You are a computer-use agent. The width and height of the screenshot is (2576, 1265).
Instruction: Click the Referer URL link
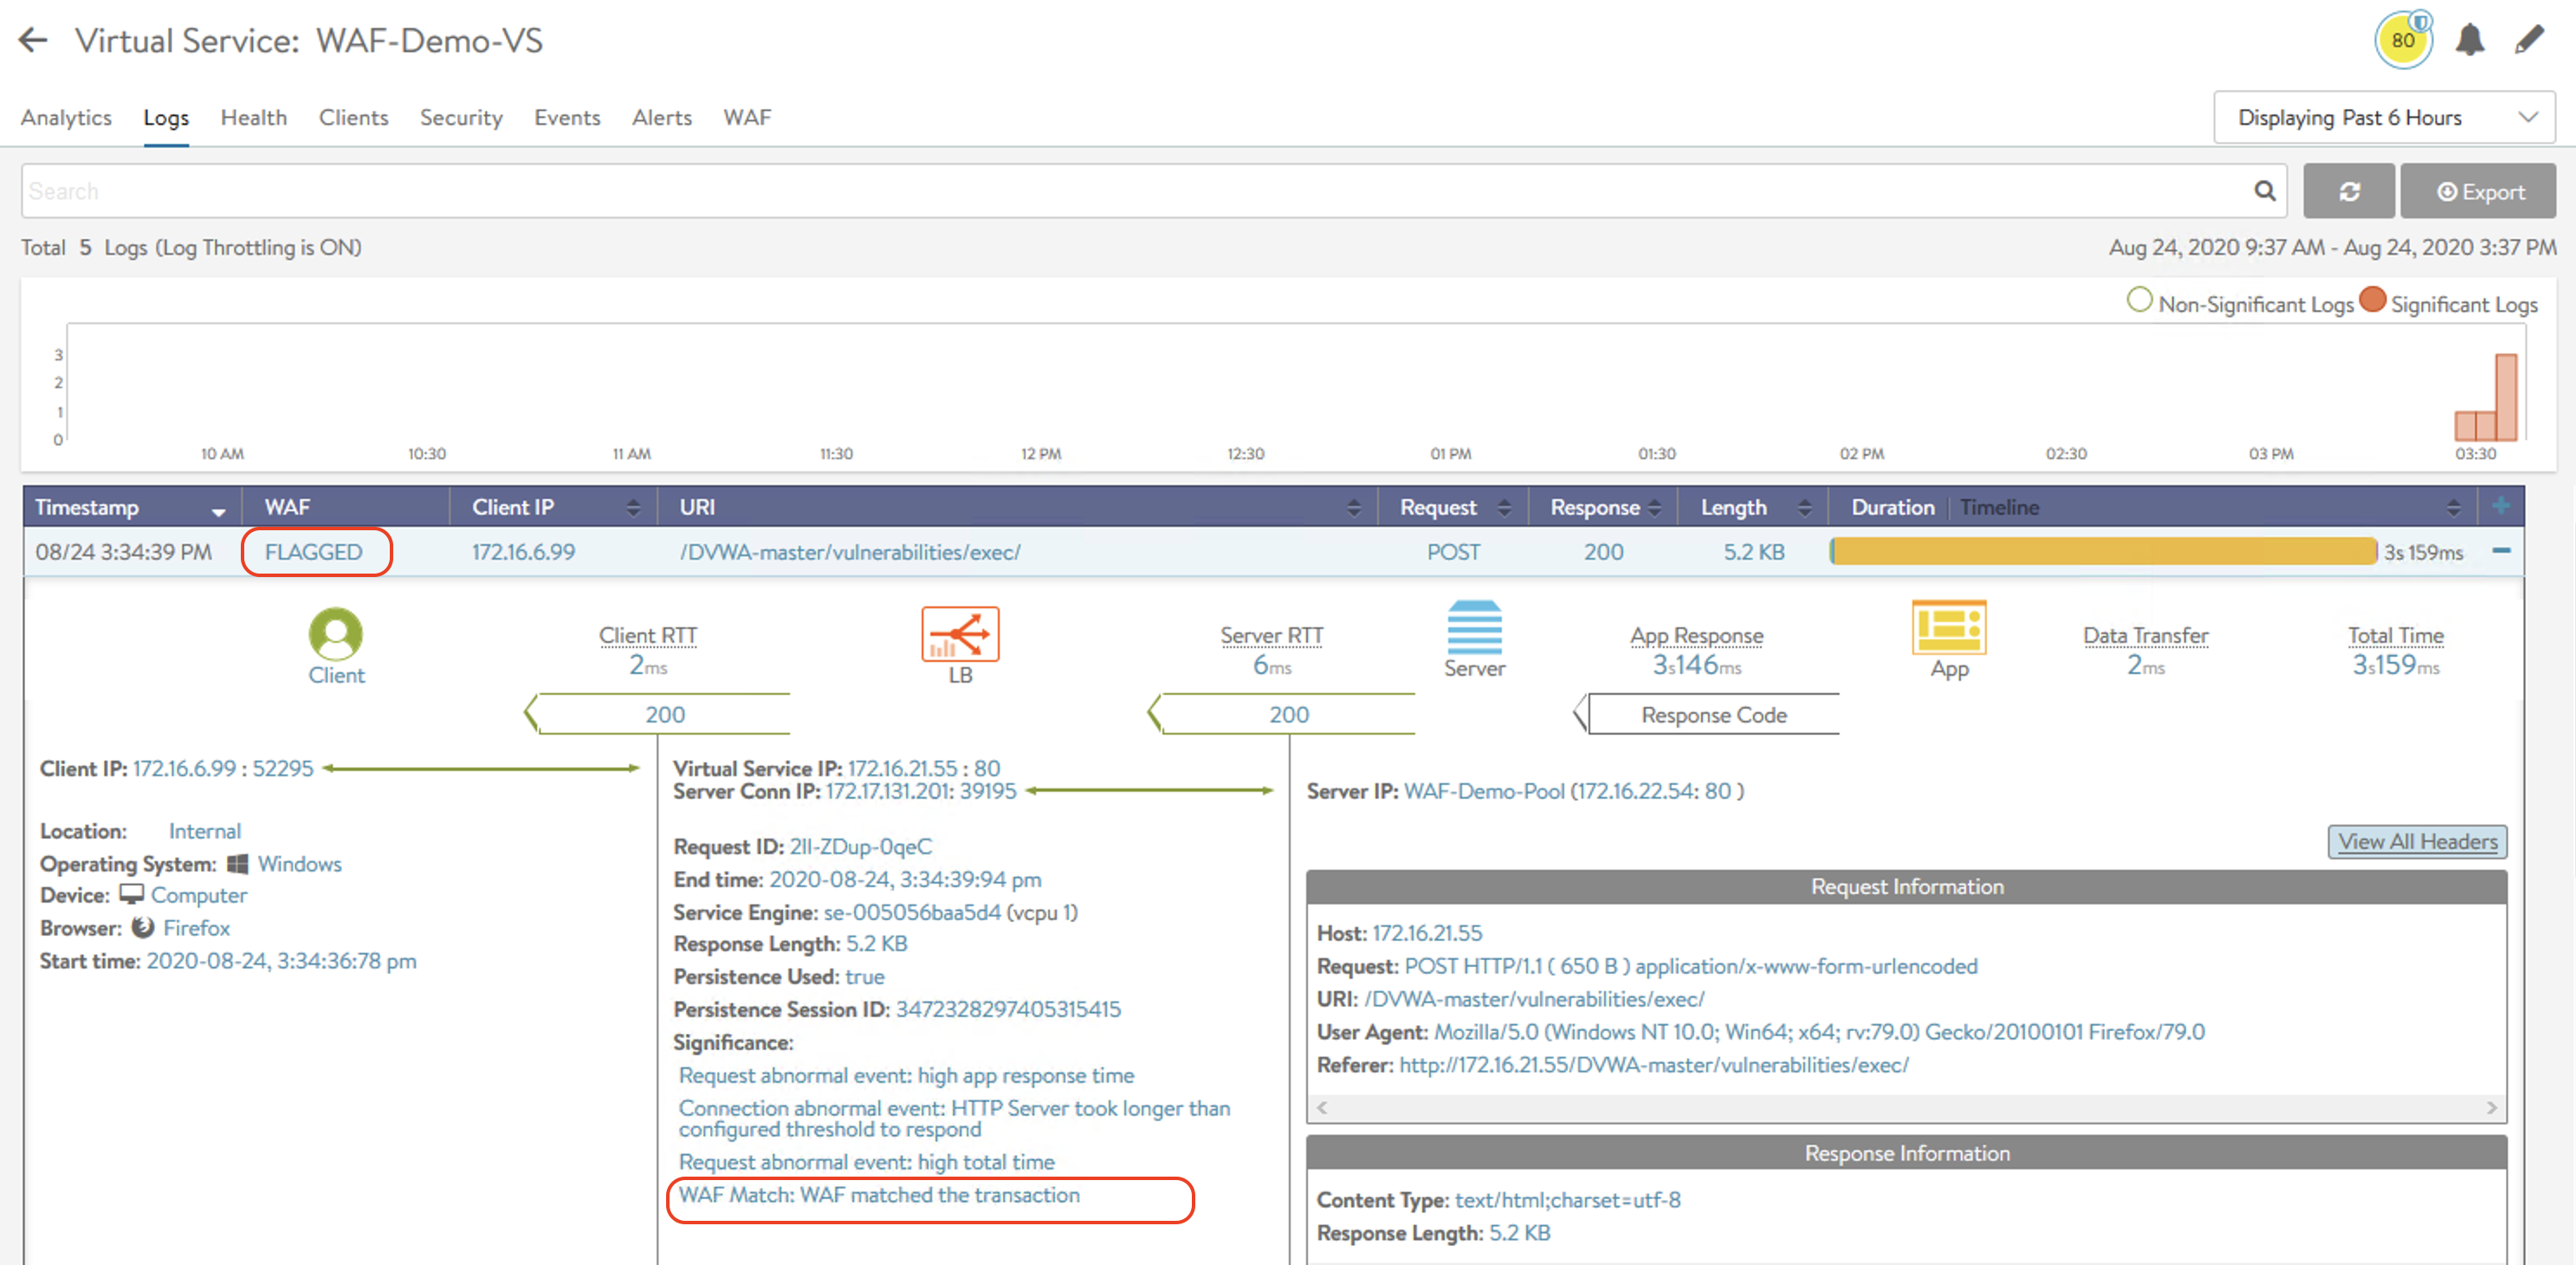(x=1653, y=1065)
